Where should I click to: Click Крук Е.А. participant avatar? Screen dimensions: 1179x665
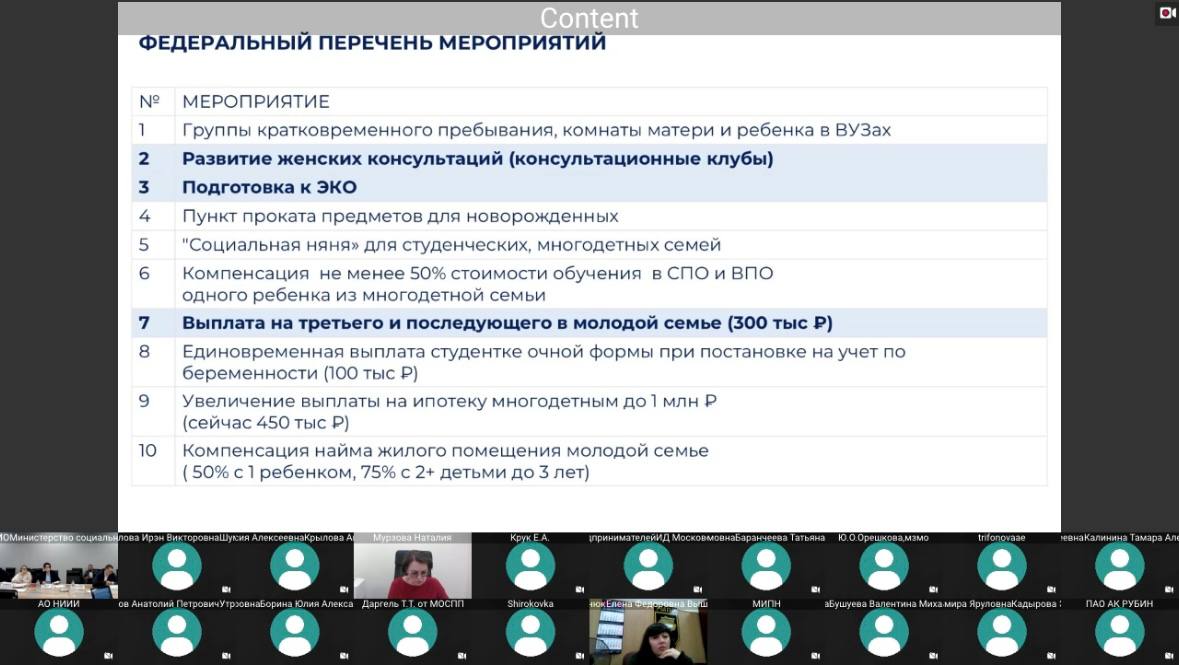click(x=530, y=567)
